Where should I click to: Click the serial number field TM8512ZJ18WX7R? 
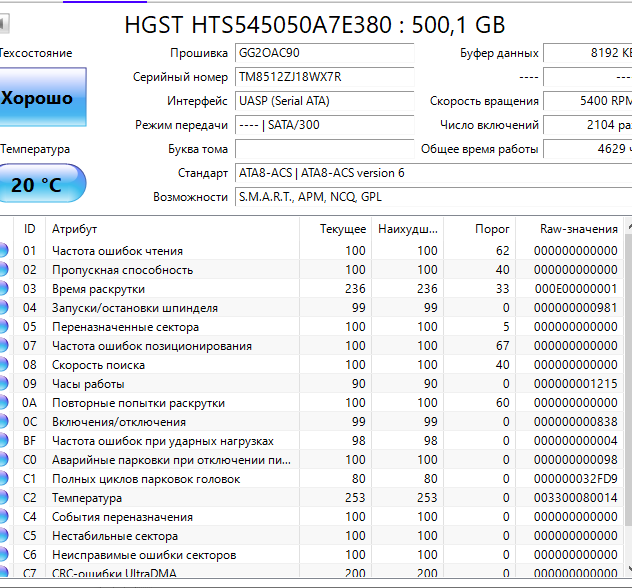coord(323,77)
